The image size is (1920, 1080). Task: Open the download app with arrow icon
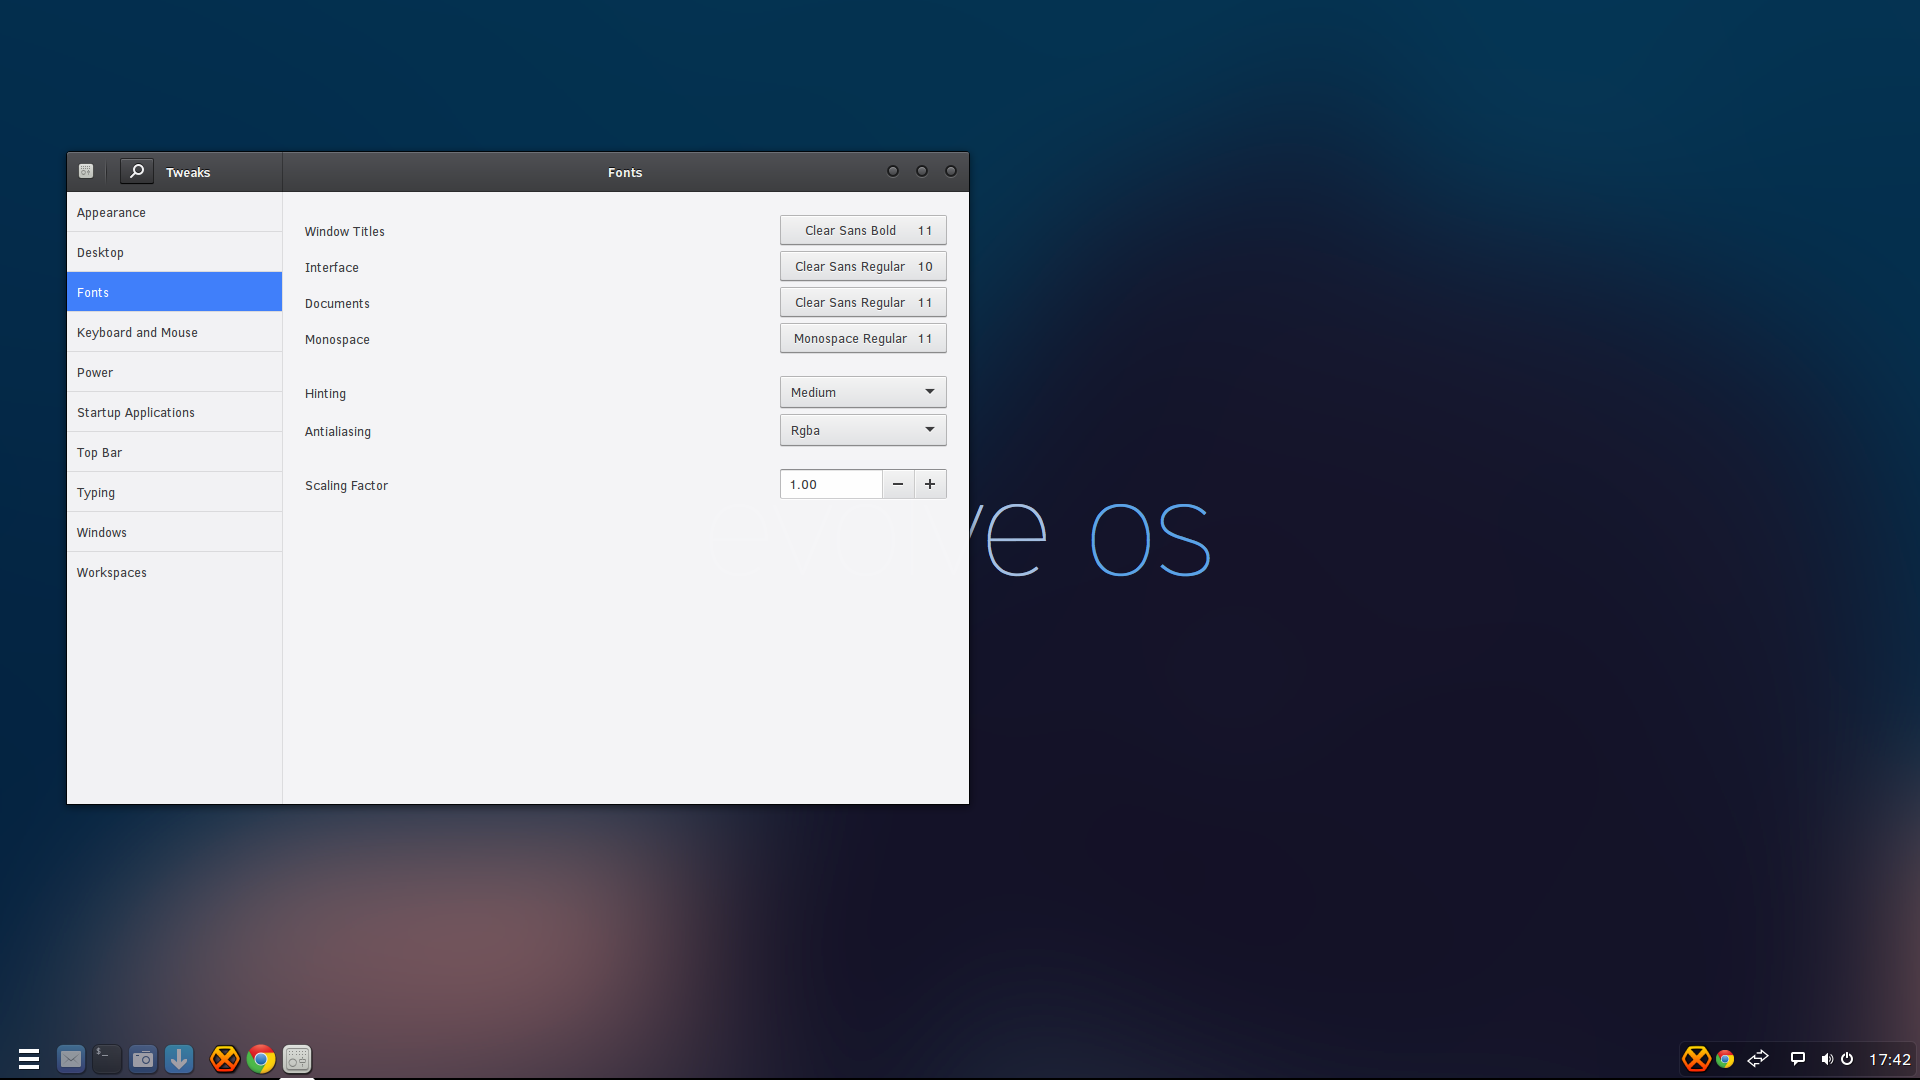[179, 1058]
